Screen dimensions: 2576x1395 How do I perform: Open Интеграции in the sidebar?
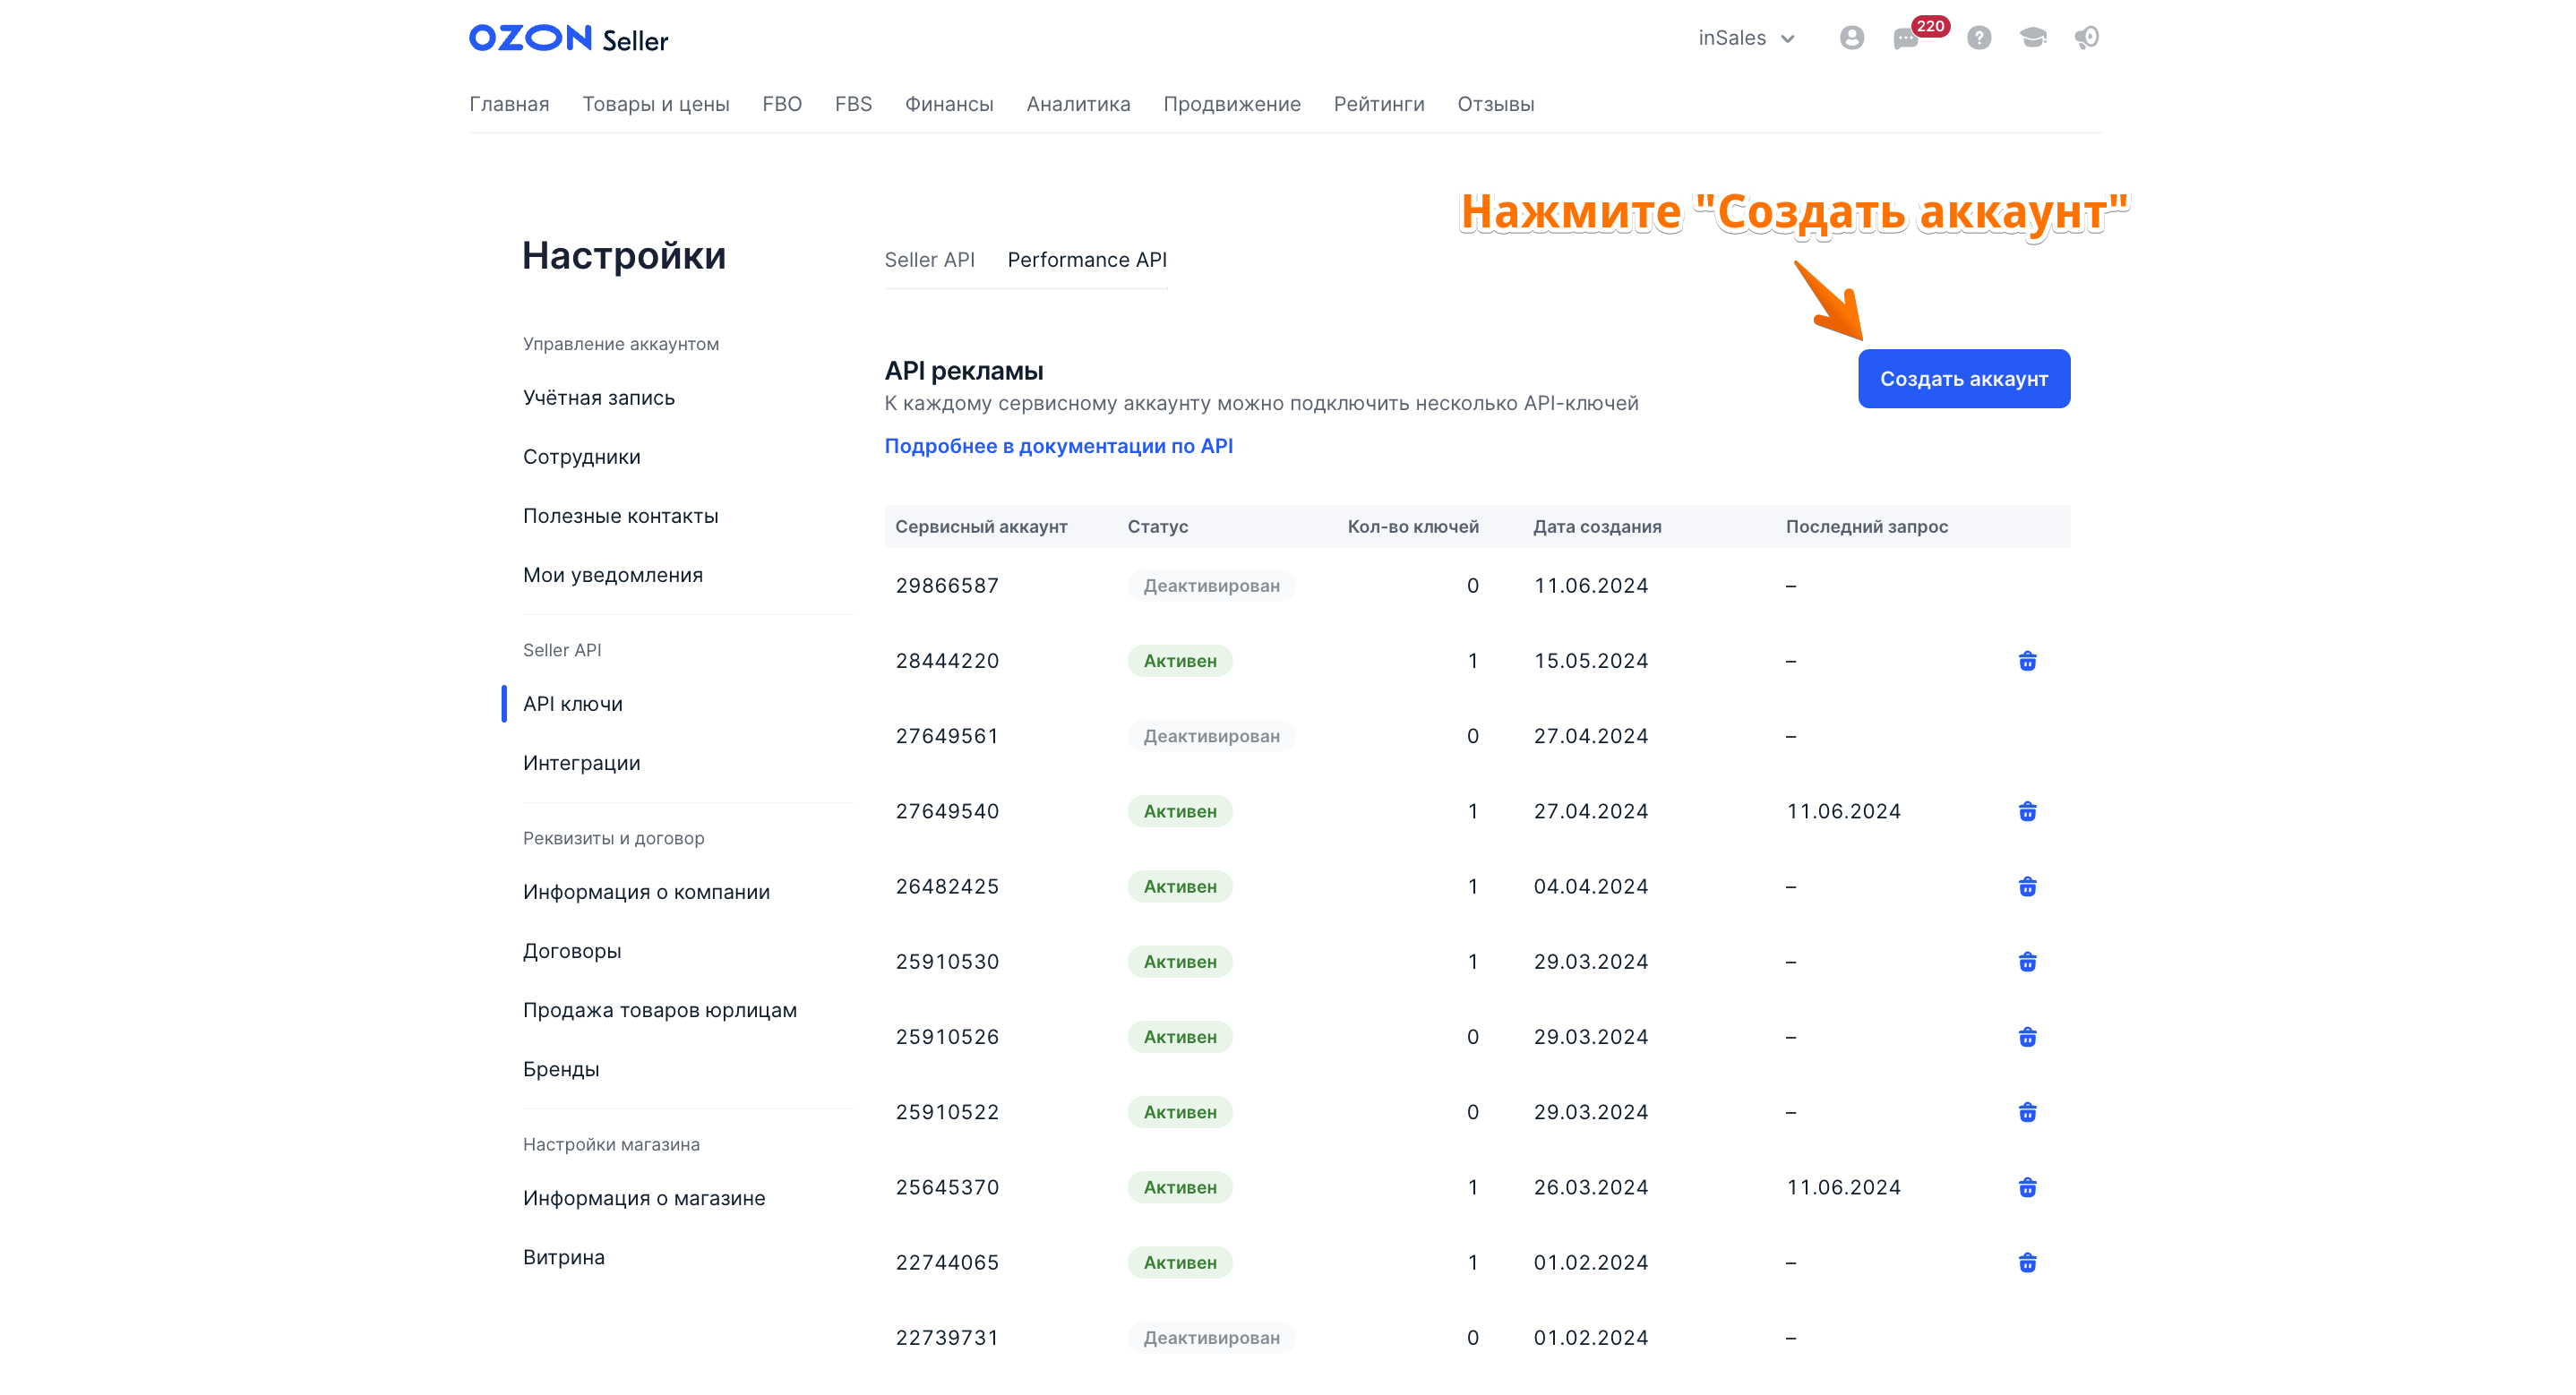581,763
